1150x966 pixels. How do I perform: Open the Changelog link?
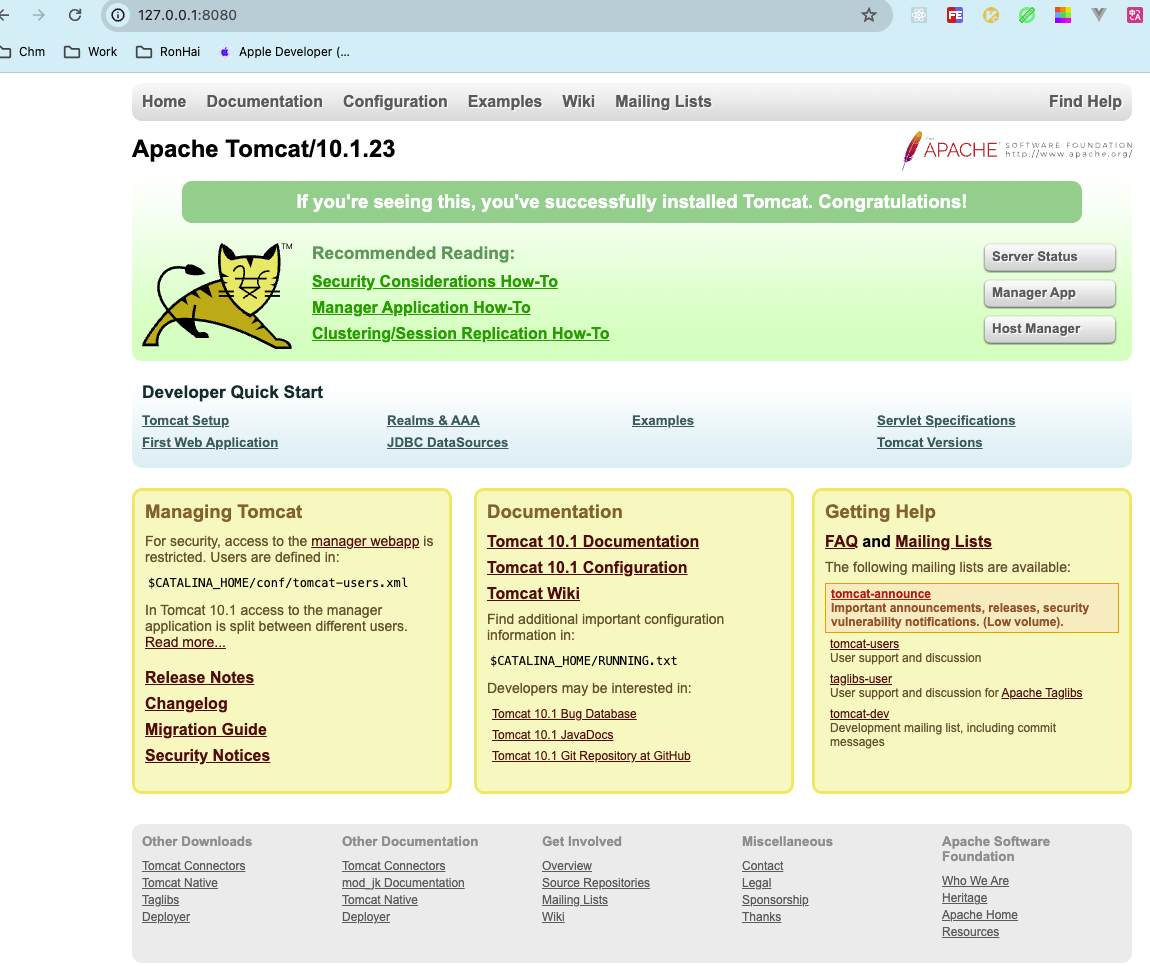[x=186, y=703]
